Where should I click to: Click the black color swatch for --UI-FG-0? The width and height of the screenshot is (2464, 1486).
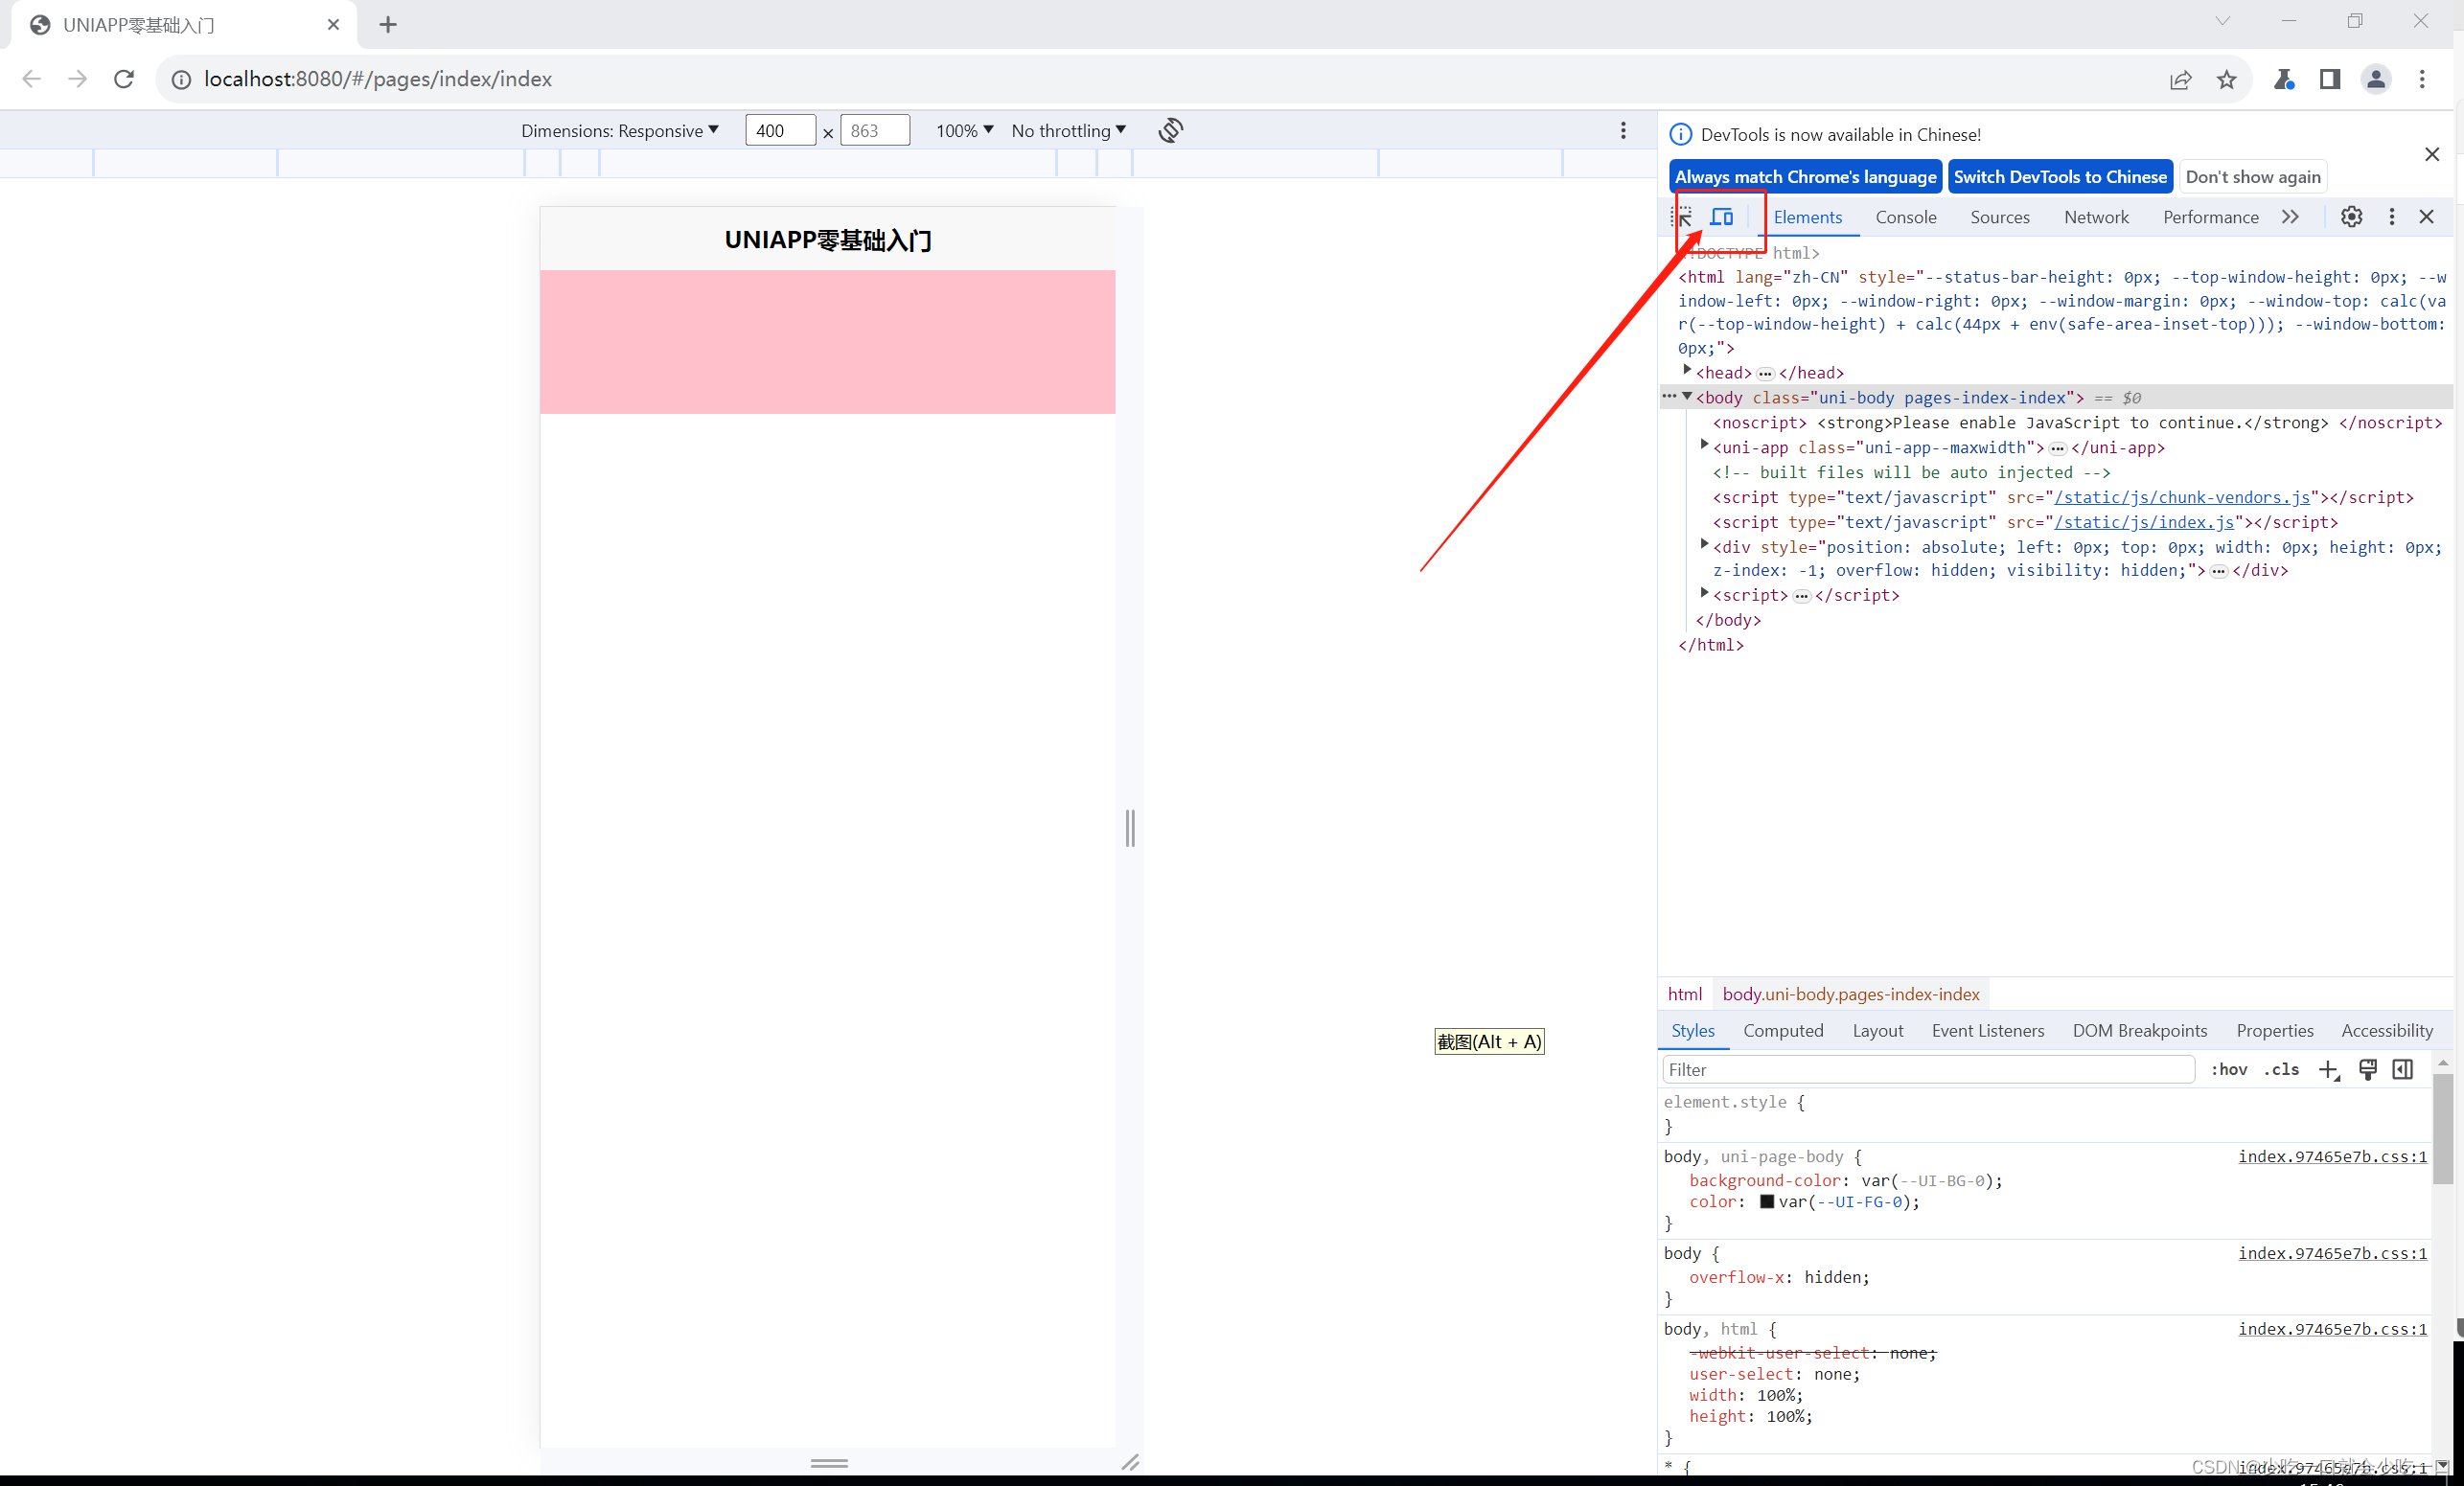click(x=1766, y=1202)
